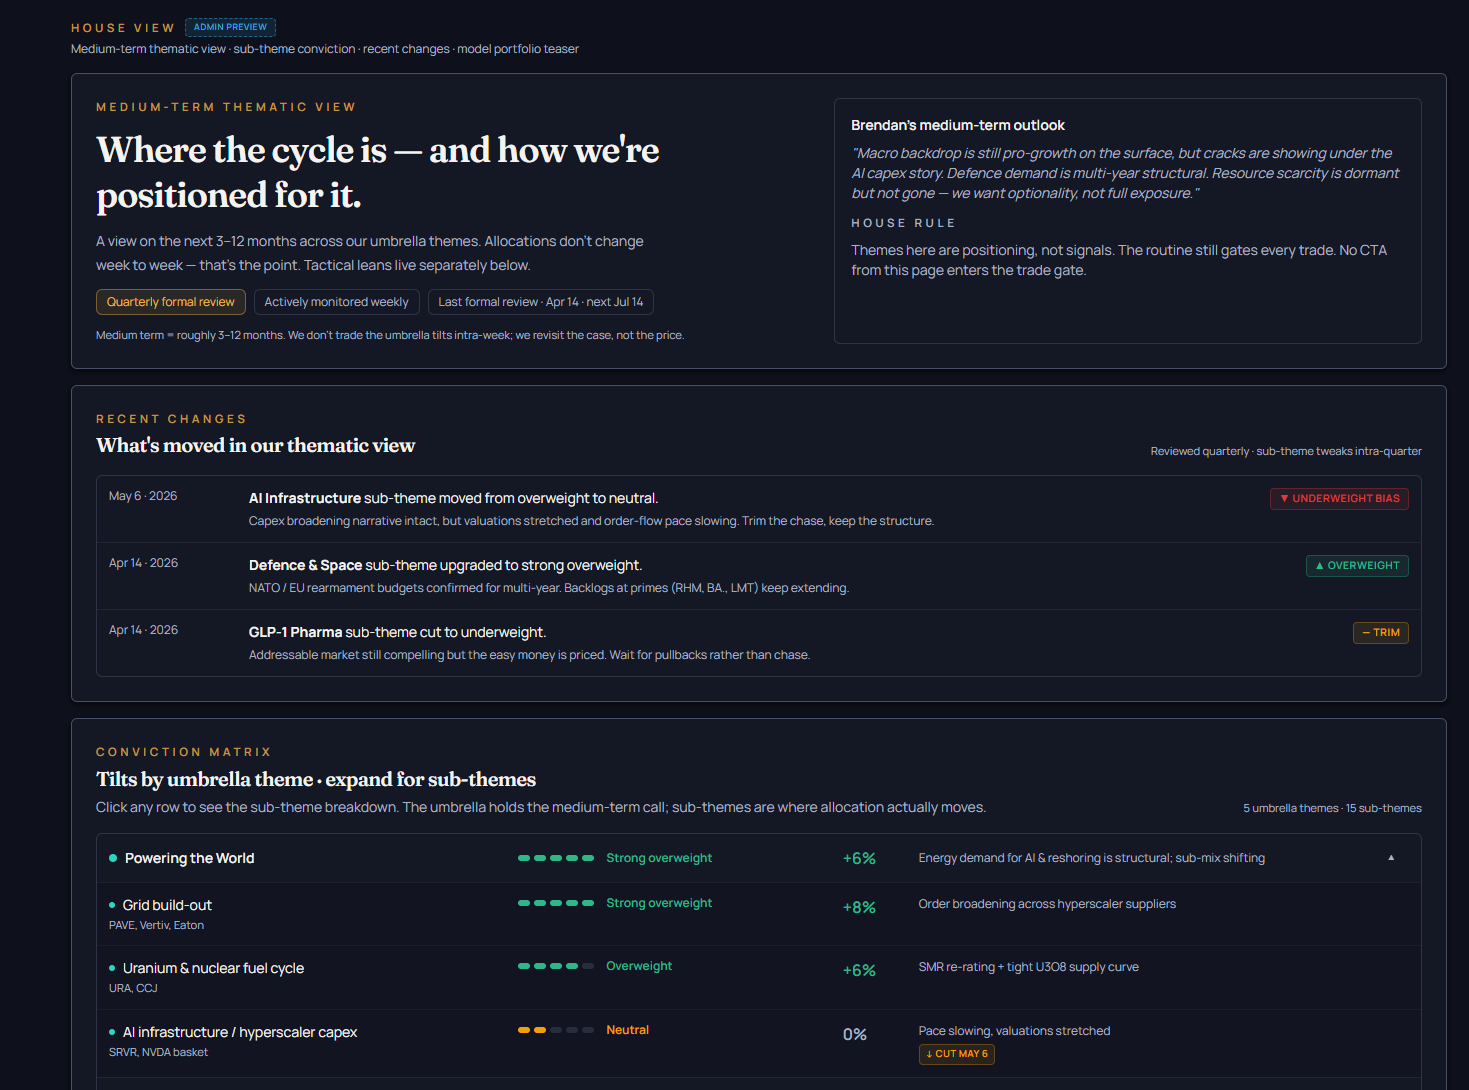Click the 5 umbrella themes · 15 sub-themes text

(x=1332, y=808)
